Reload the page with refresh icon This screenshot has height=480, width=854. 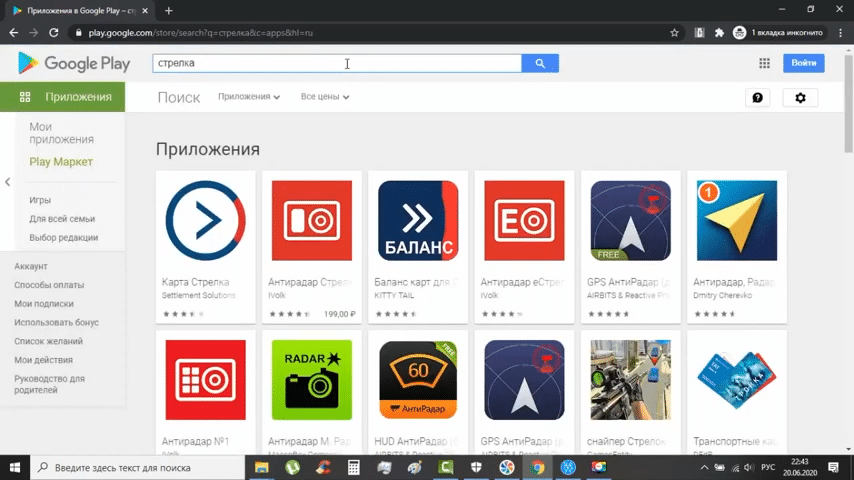pos(53,33)
